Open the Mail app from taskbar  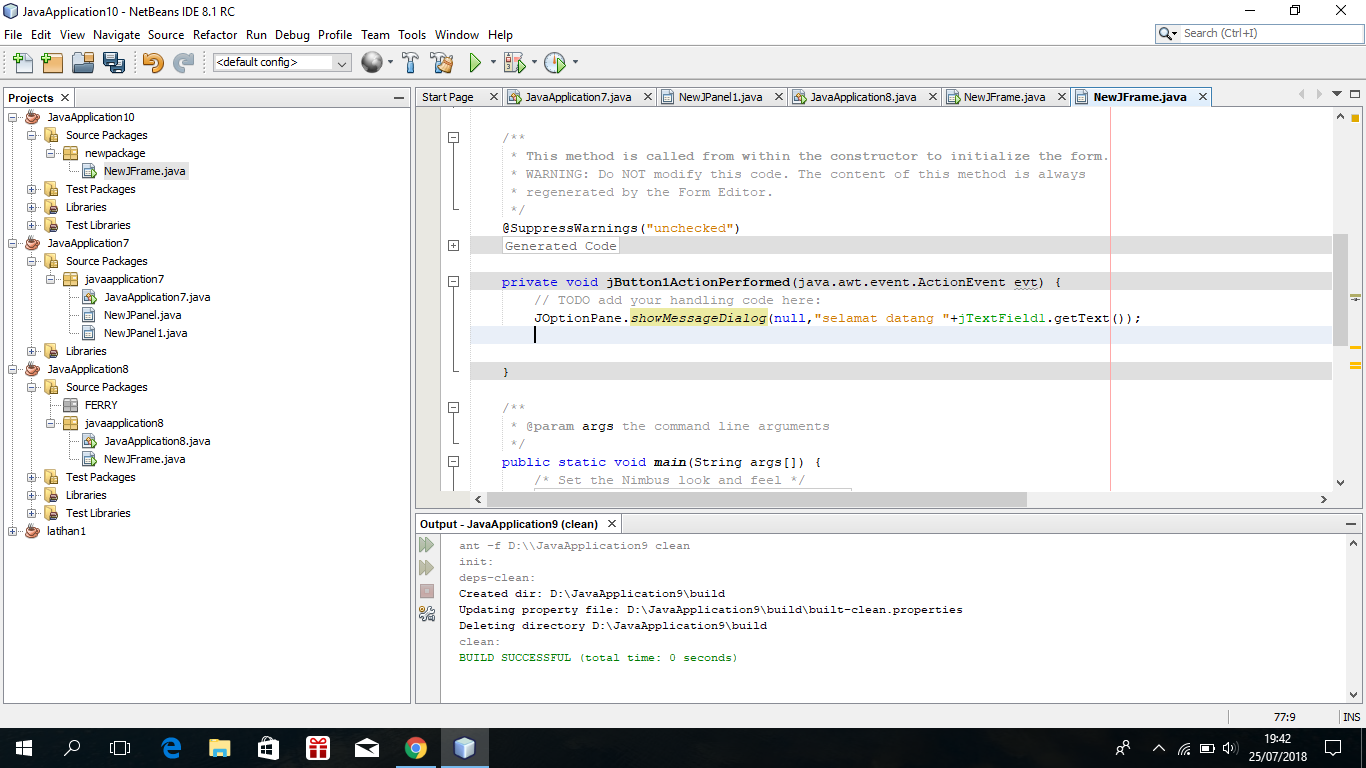pyautogui.click(x=367, y=748)
